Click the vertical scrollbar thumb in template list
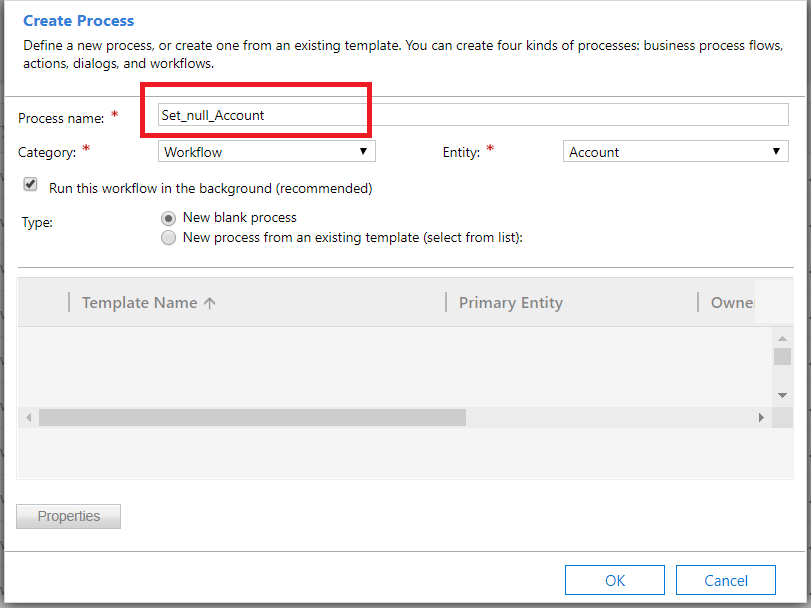 point(782,357)
